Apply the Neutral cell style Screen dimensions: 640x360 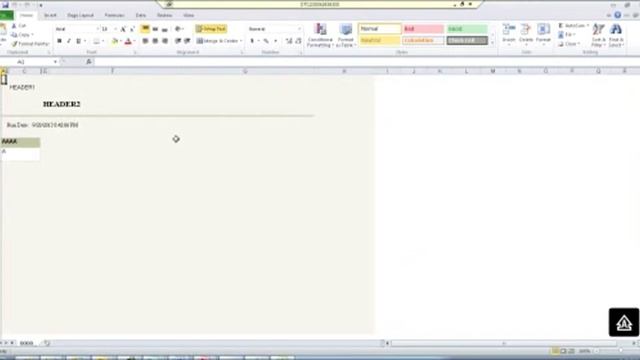[x=380, y=40]
